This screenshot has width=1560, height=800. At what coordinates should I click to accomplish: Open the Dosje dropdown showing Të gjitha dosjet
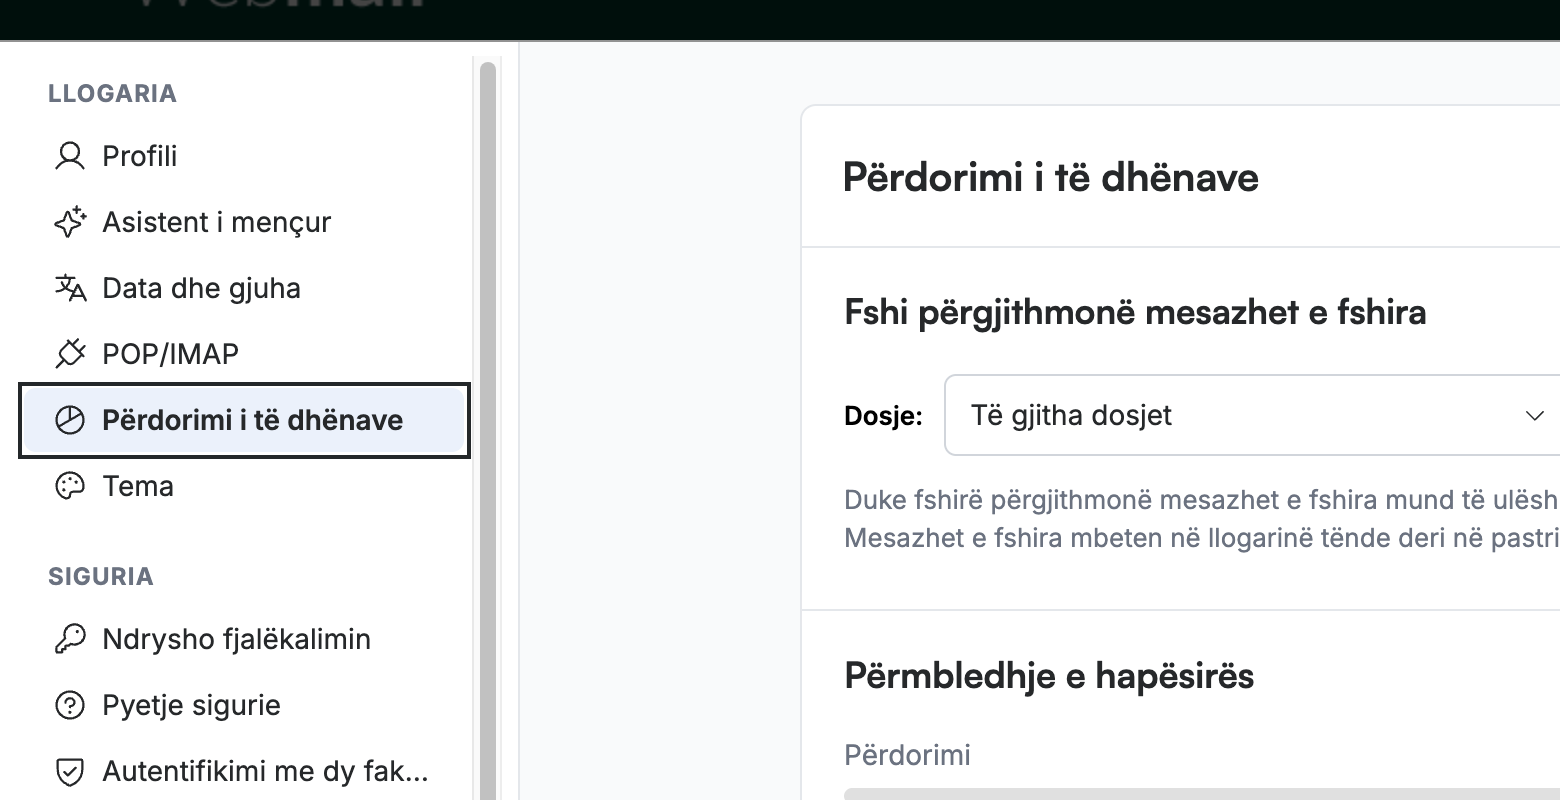(x=1252, y=415)
